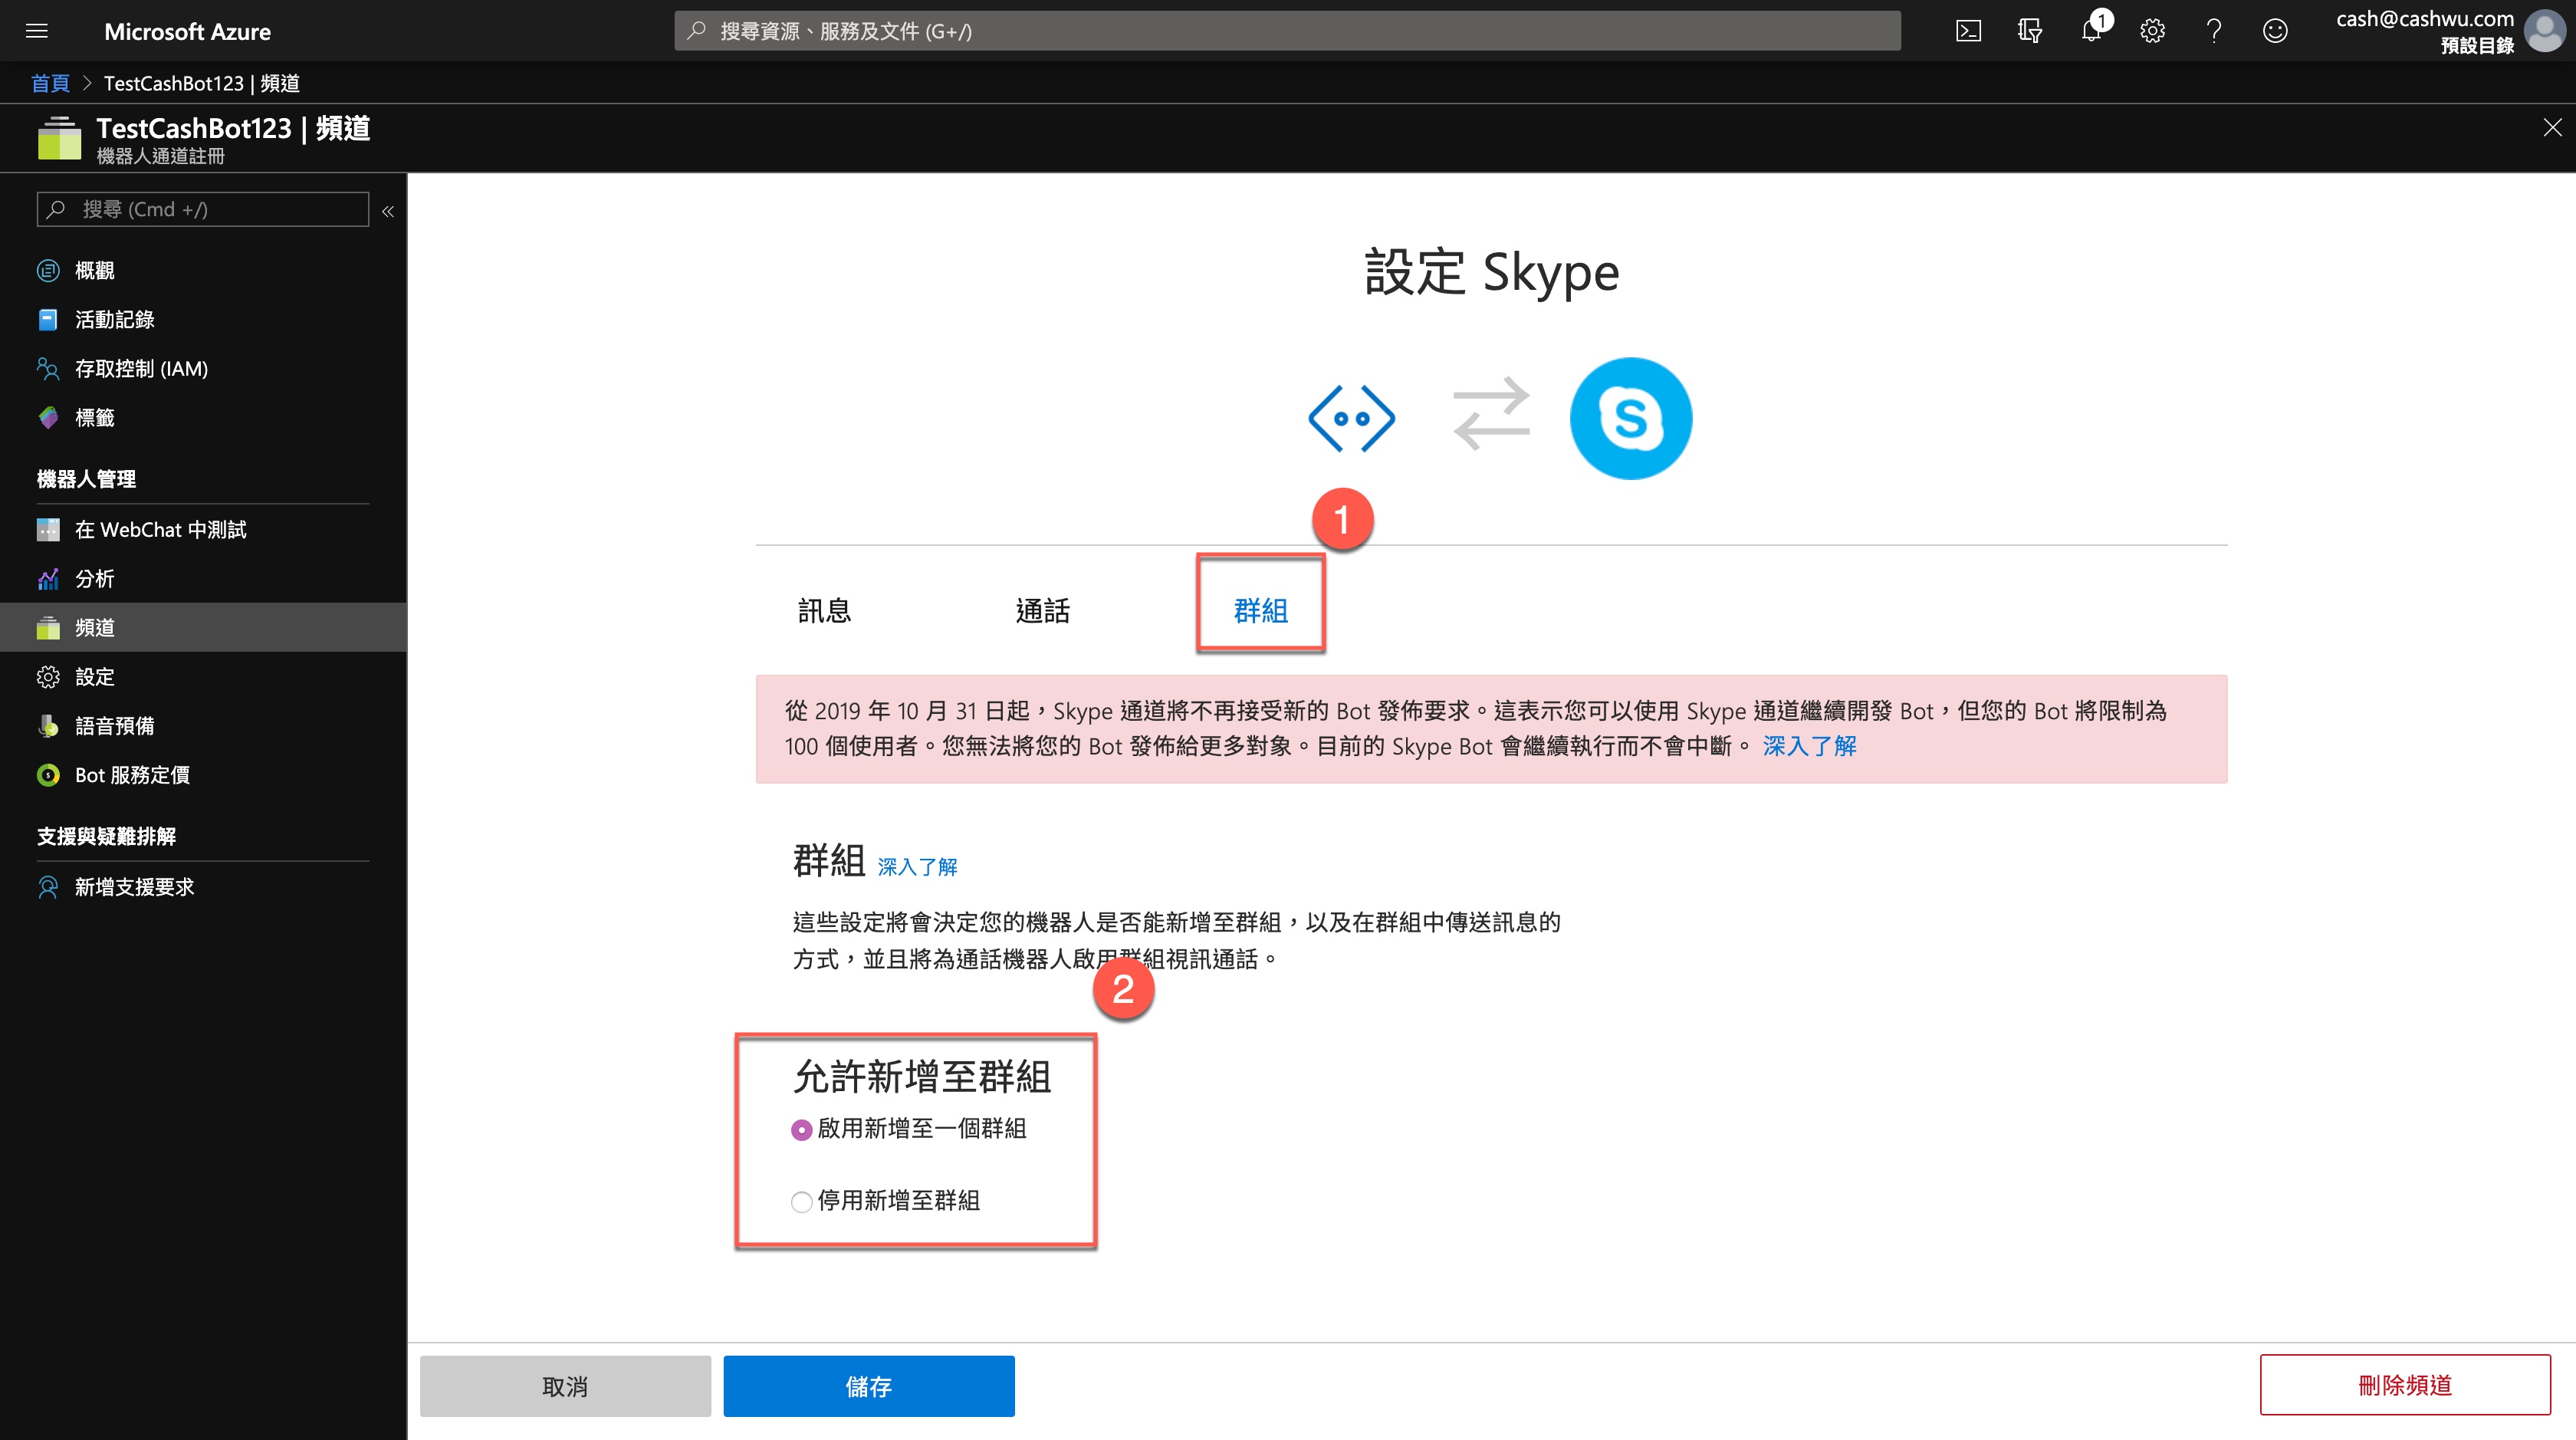Select 停用新增至群組 radio button
The width and height of the screenshot is (2576, 1440).
pyautogui.click(x=801, y=1201)
